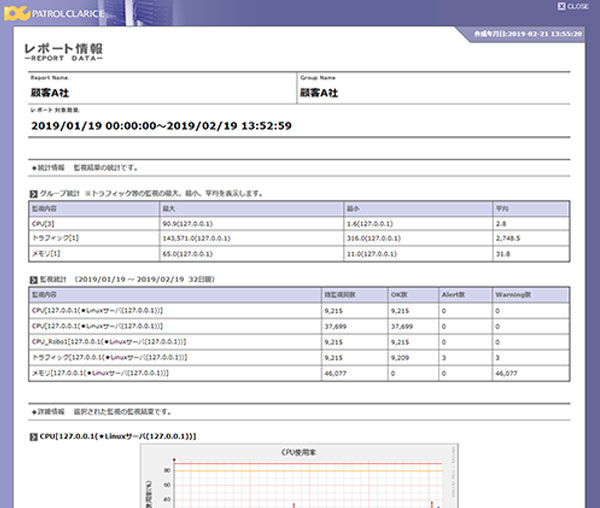Click the トラフィック[127.0.0.1] monitoring row
This screenshot has height=508, width=600.
click(x=299, y=358)
